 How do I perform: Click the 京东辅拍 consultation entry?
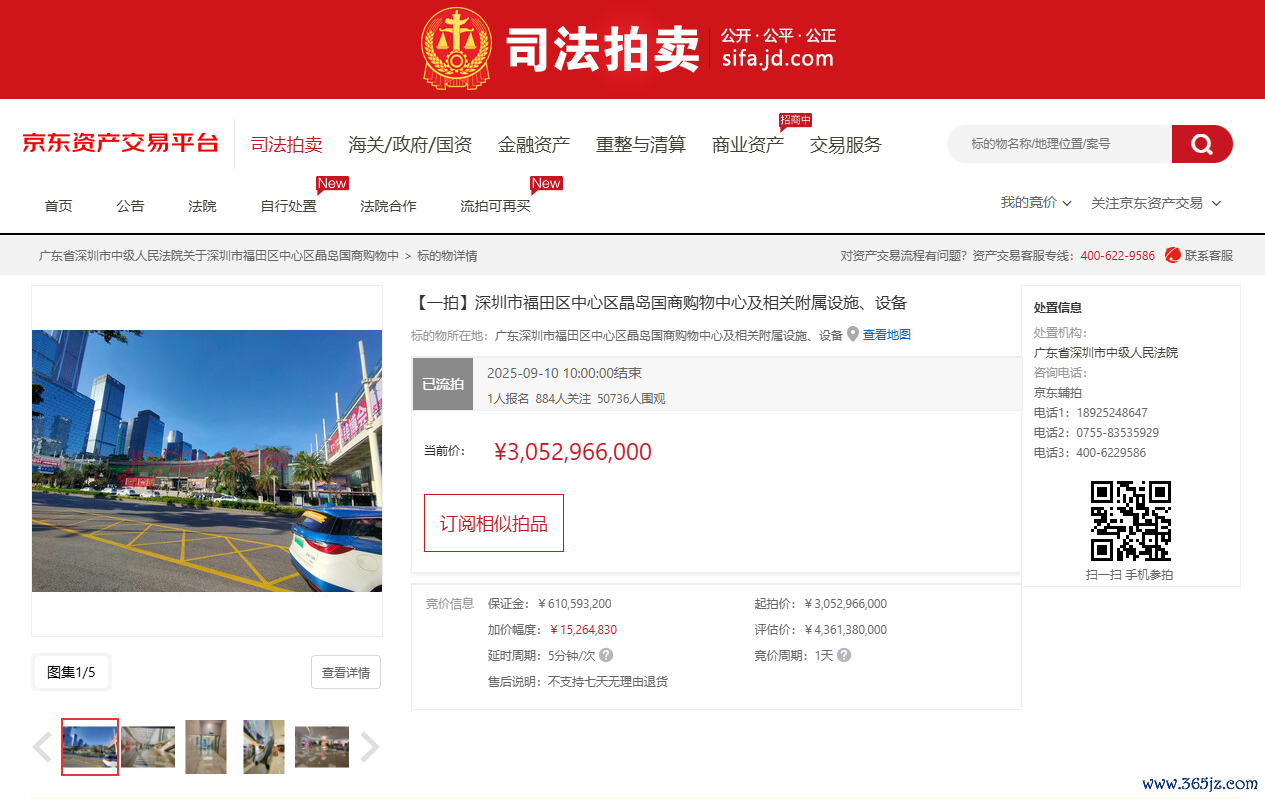pyautogui.click(x=1058, y=393)
